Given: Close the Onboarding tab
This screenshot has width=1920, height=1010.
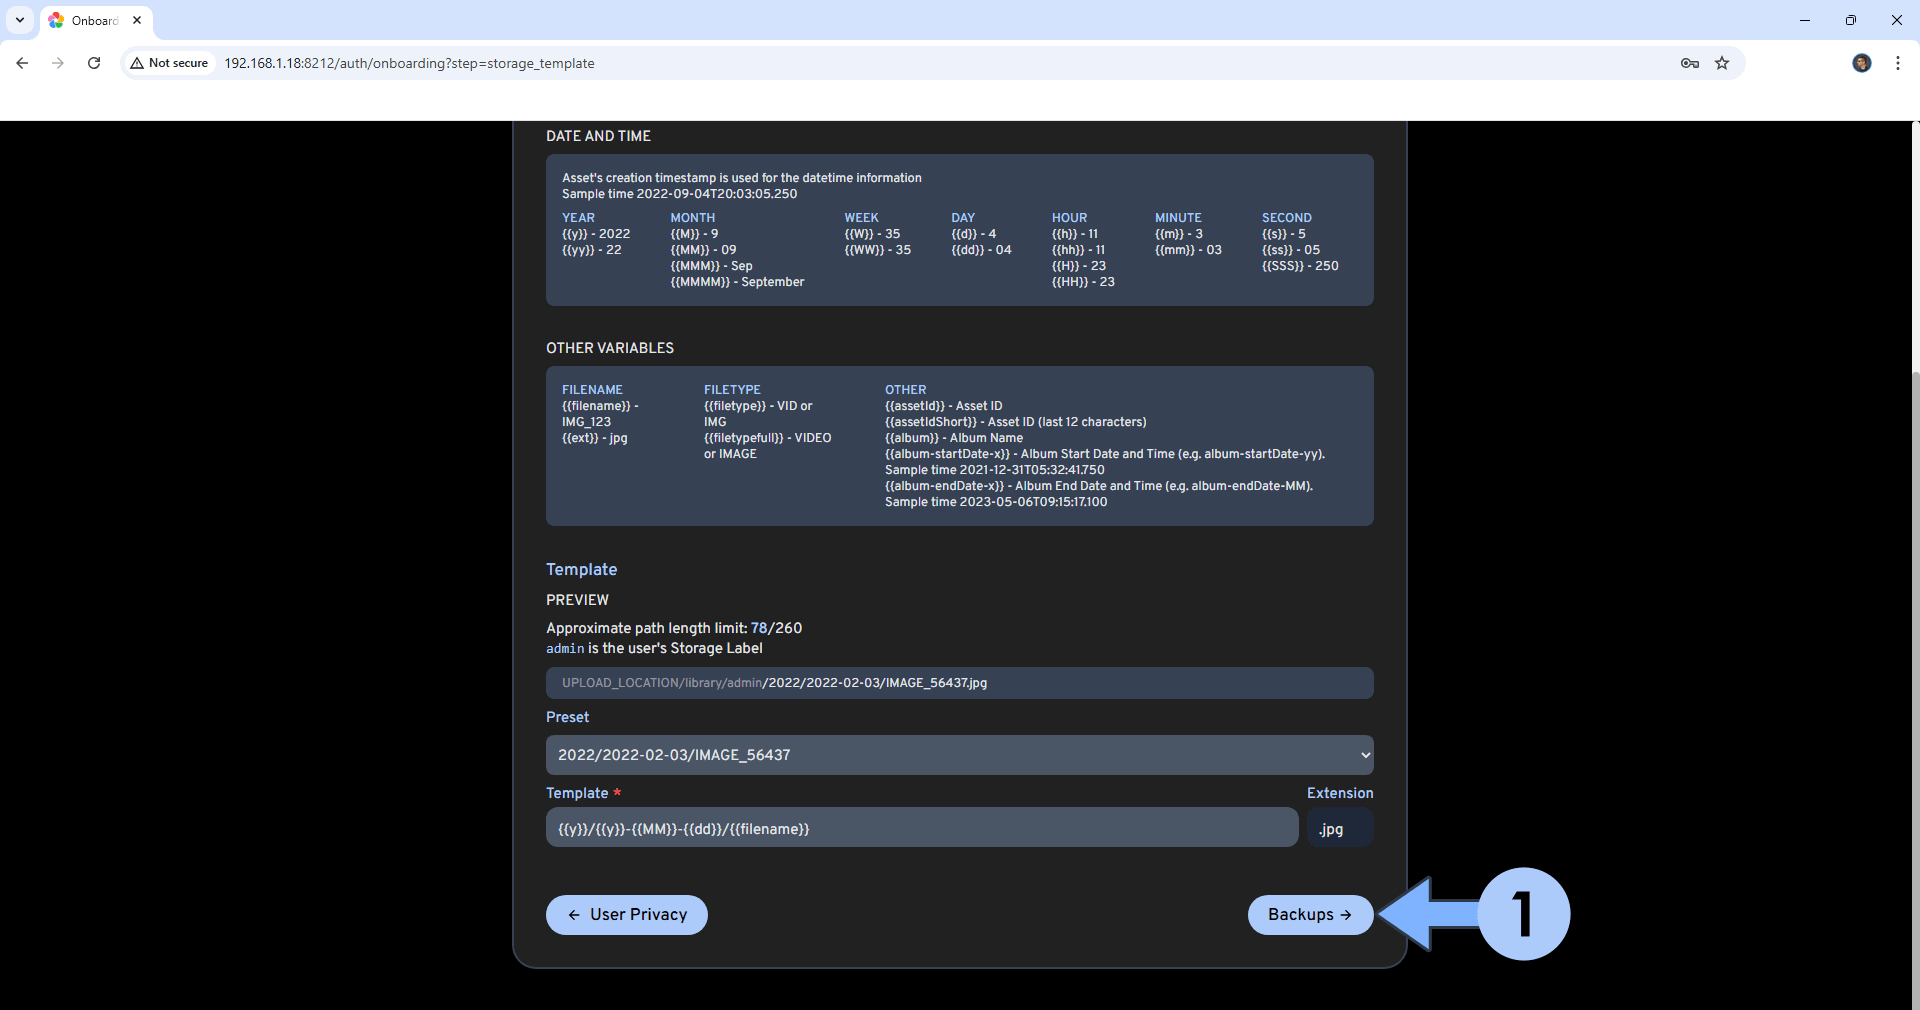Looking at the screenshot, I should coord(137,20).
